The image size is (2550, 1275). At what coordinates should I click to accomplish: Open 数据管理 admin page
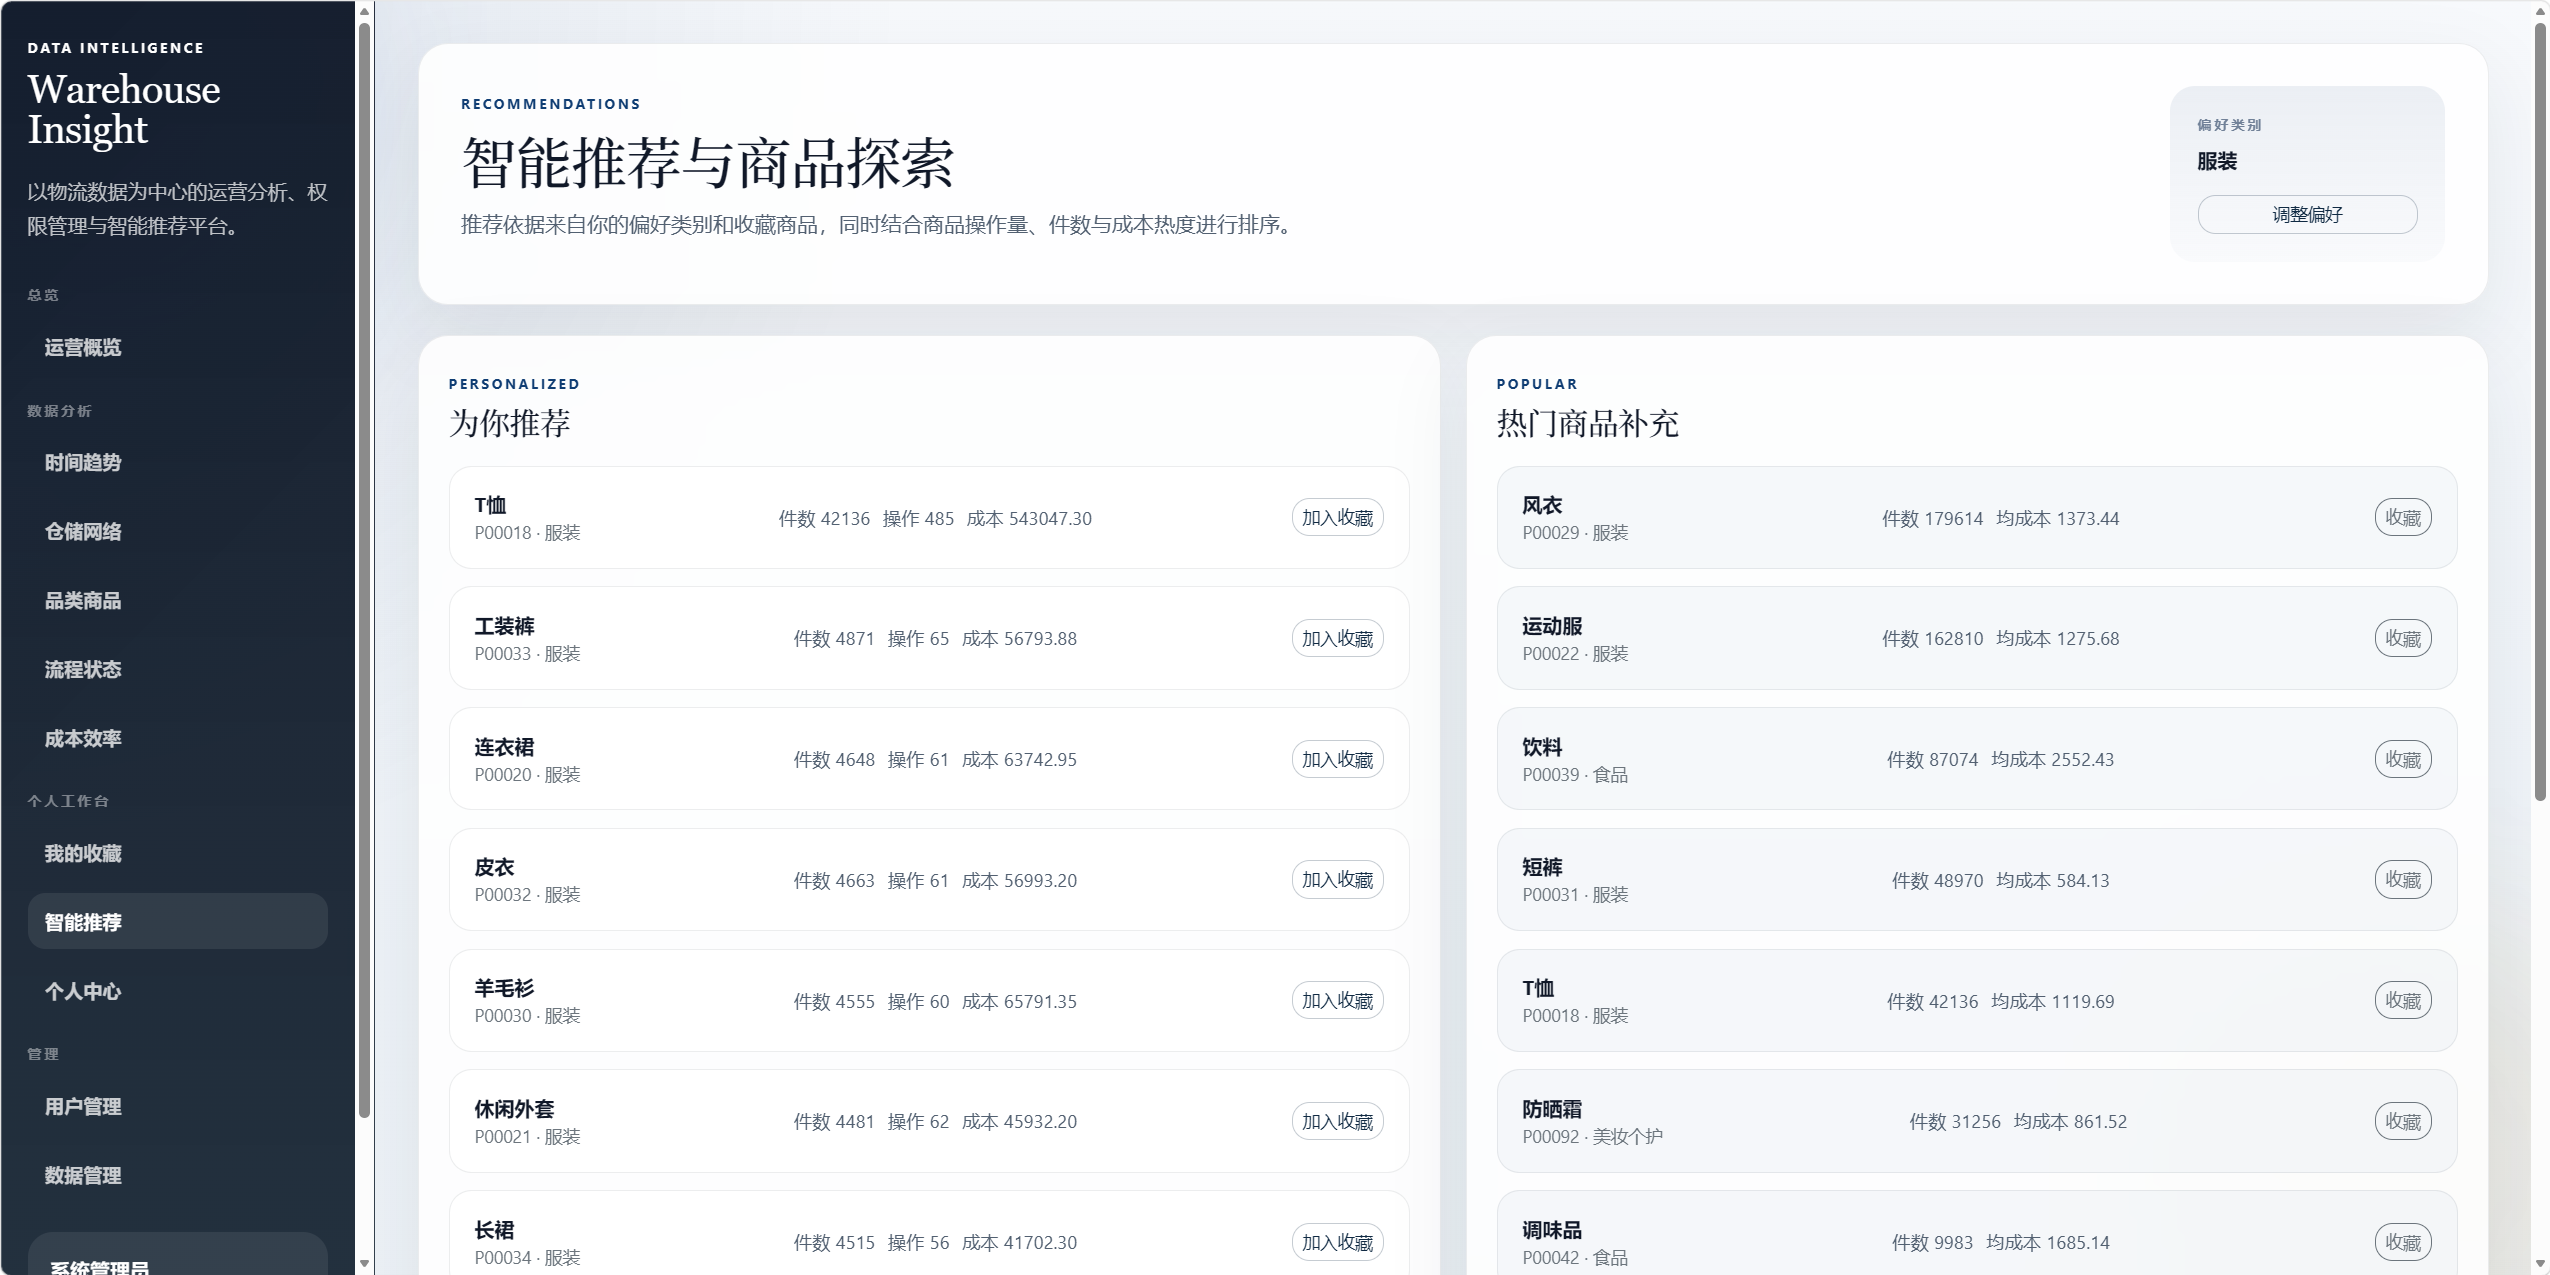click(x=83, y=1176)
